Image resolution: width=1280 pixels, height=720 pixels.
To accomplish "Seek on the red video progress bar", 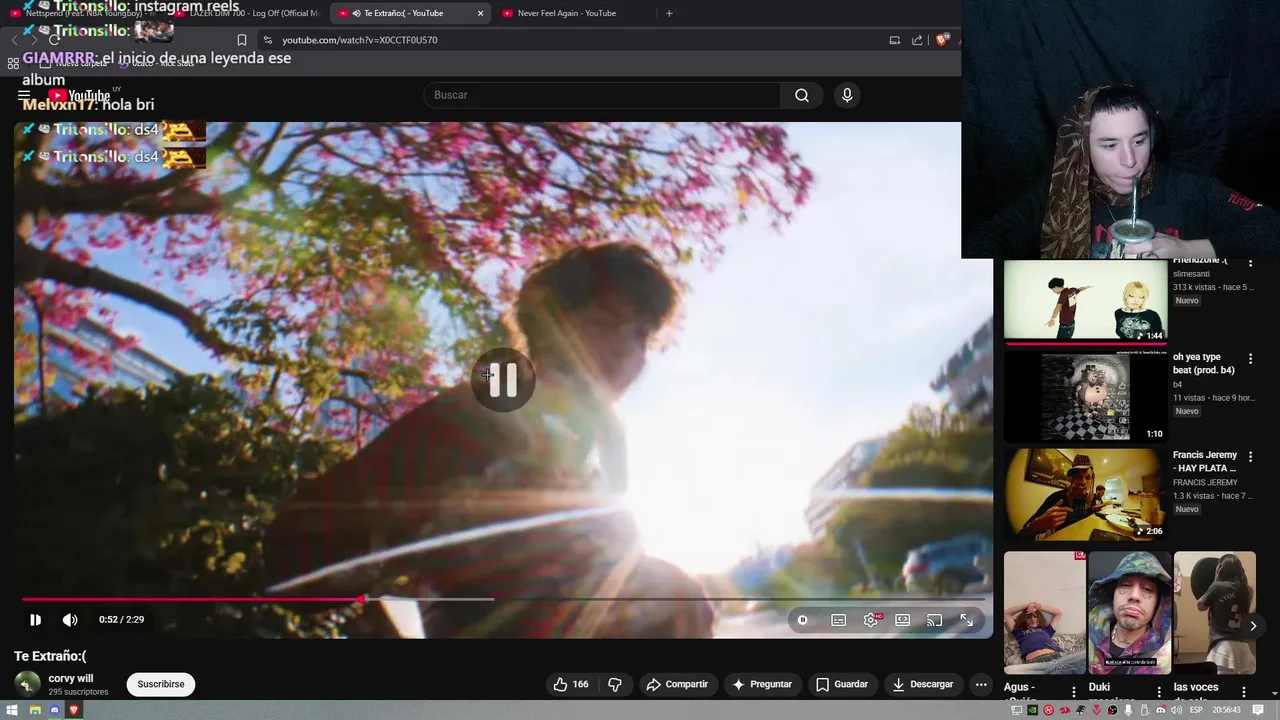I will pyautogui.click(x=190, y=600).
